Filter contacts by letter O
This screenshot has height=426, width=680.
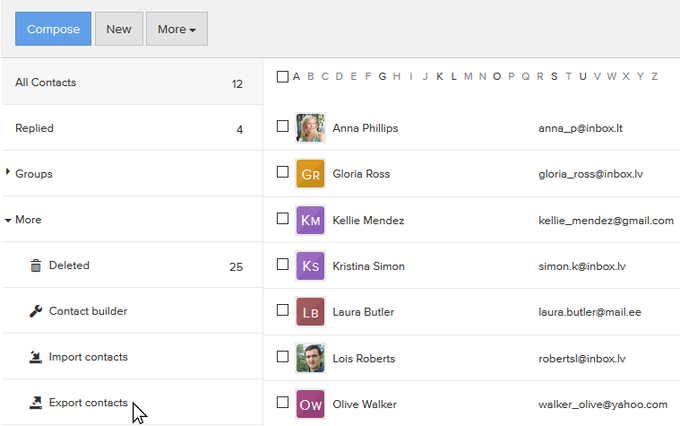497,77
